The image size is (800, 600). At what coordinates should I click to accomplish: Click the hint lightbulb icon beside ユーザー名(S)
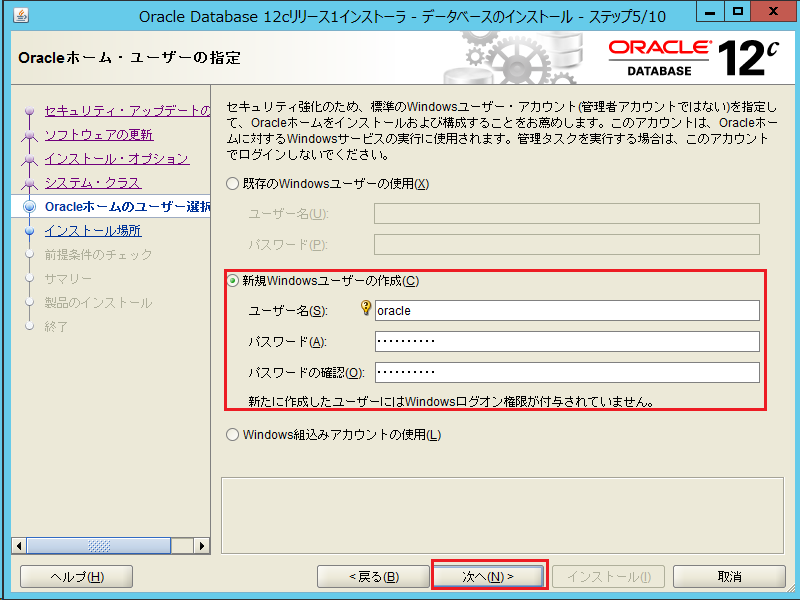366,307
